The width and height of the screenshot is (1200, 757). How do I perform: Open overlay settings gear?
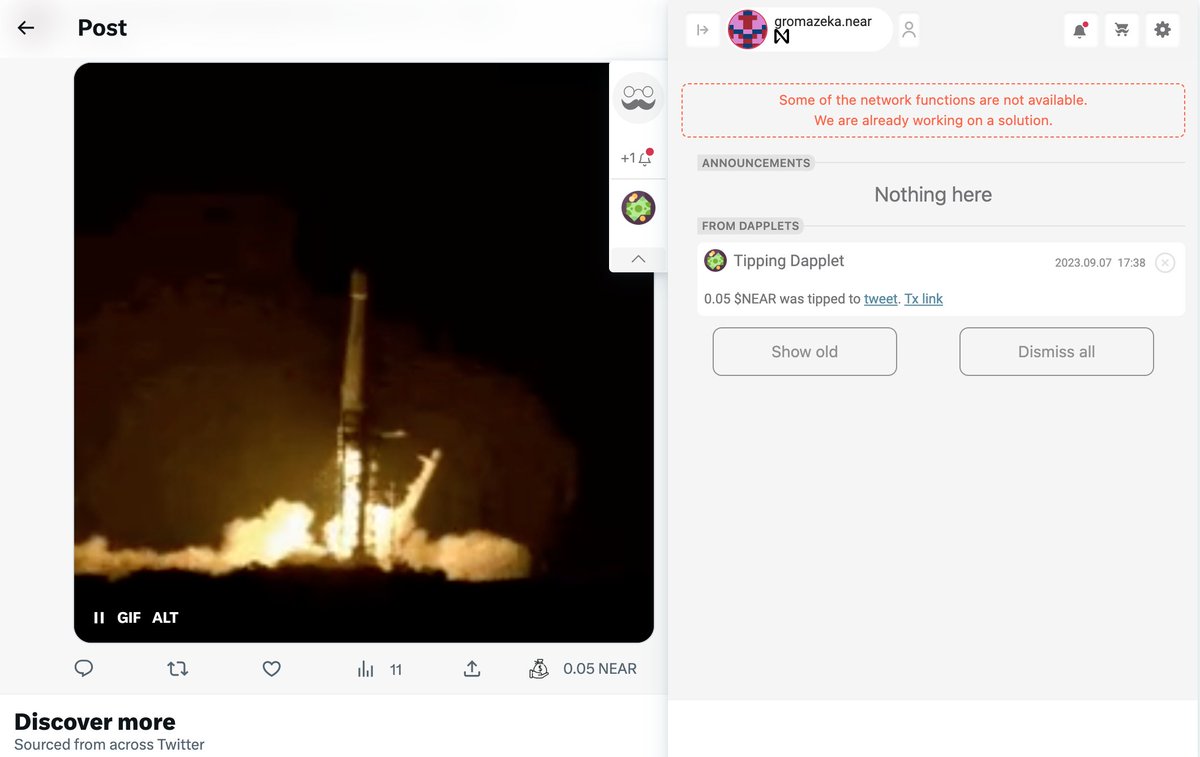1162,30
